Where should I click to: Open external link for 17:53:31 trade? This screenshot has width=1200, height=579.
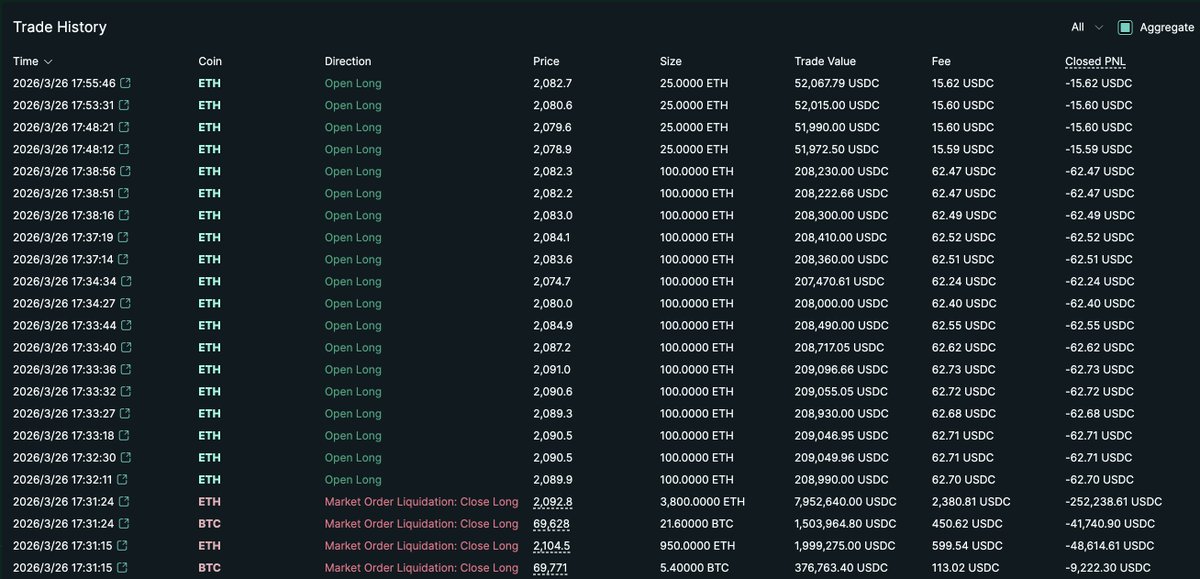pos(126,106)
